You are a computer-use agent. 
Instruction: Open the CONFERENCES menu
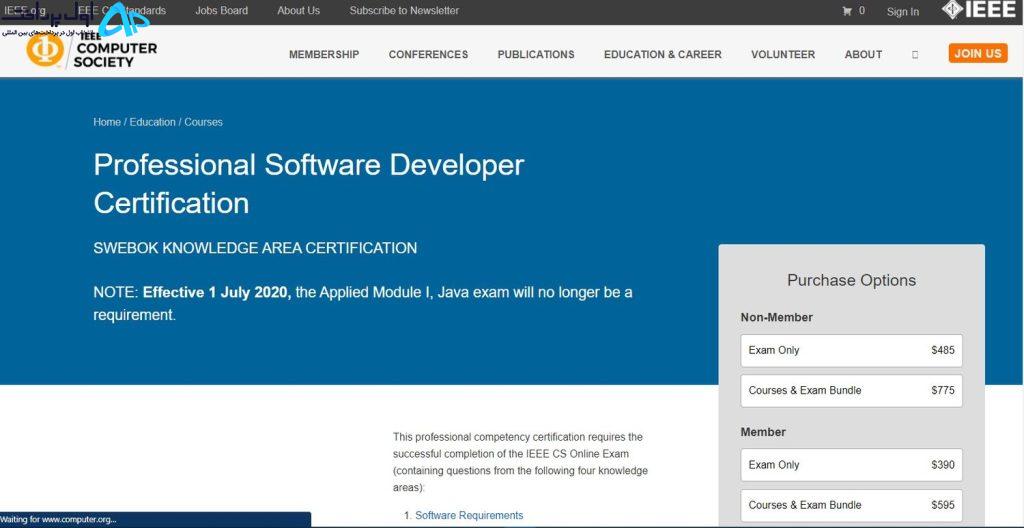(x=428, y=55)
